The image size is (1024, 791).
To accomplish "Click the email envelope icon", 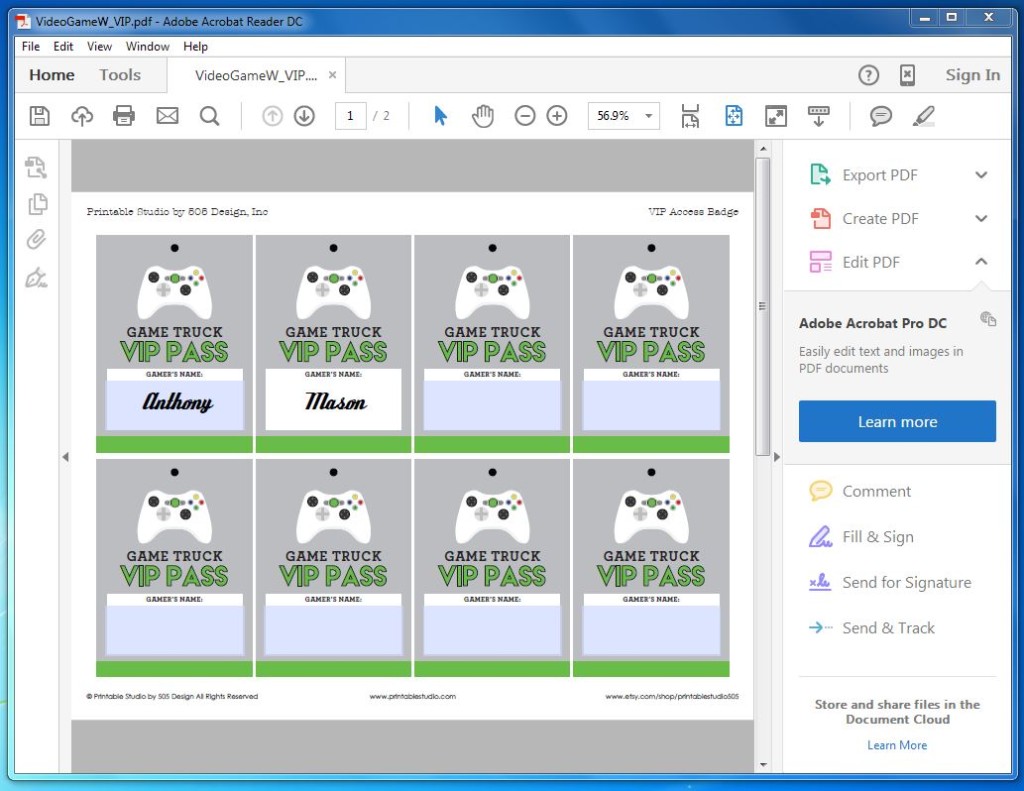I will point(167,116).
